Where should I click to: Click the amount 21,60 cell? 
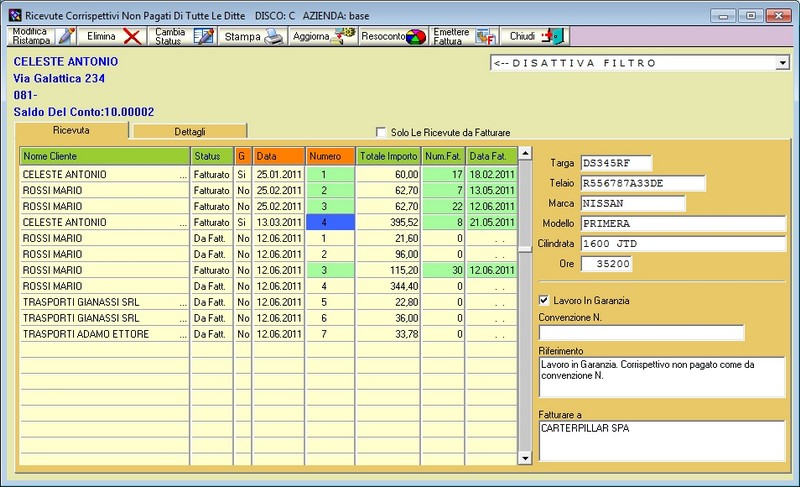[388, 238]
